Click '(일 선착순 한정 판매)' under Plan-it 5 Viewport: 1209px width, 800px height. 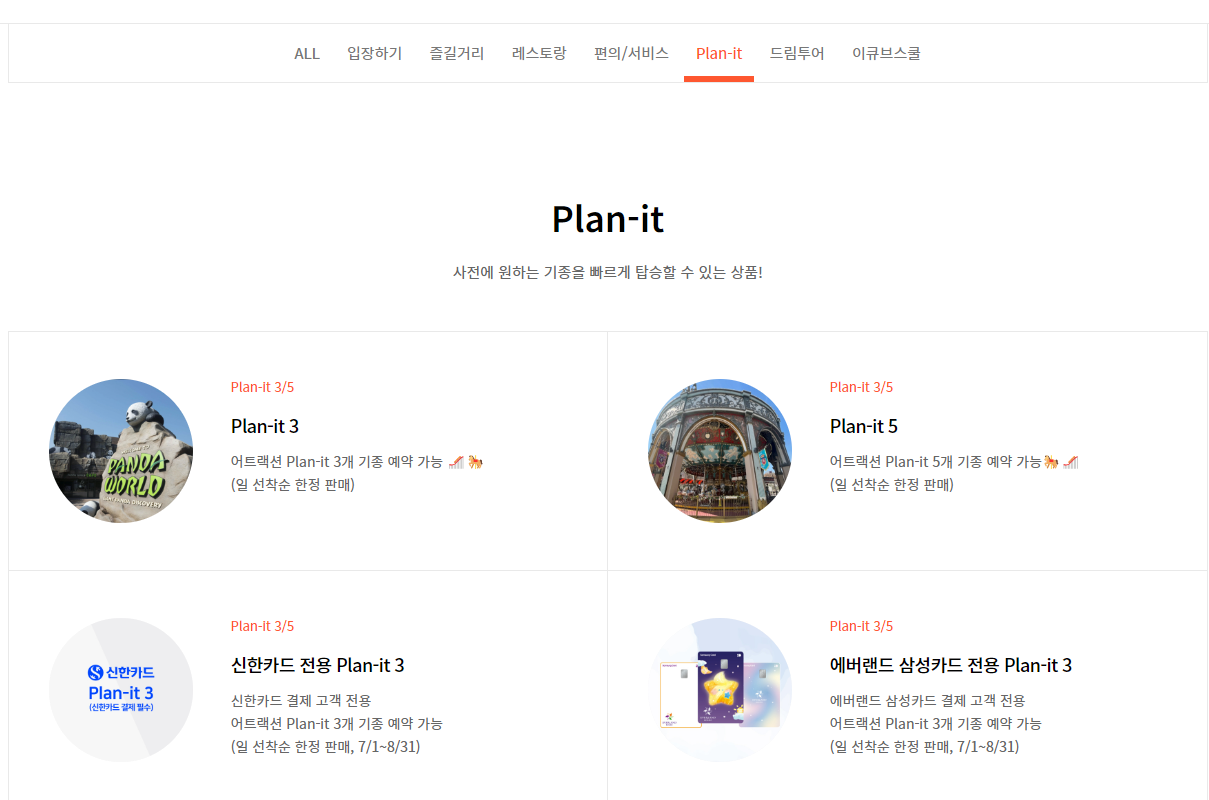[x=892, y=485]
